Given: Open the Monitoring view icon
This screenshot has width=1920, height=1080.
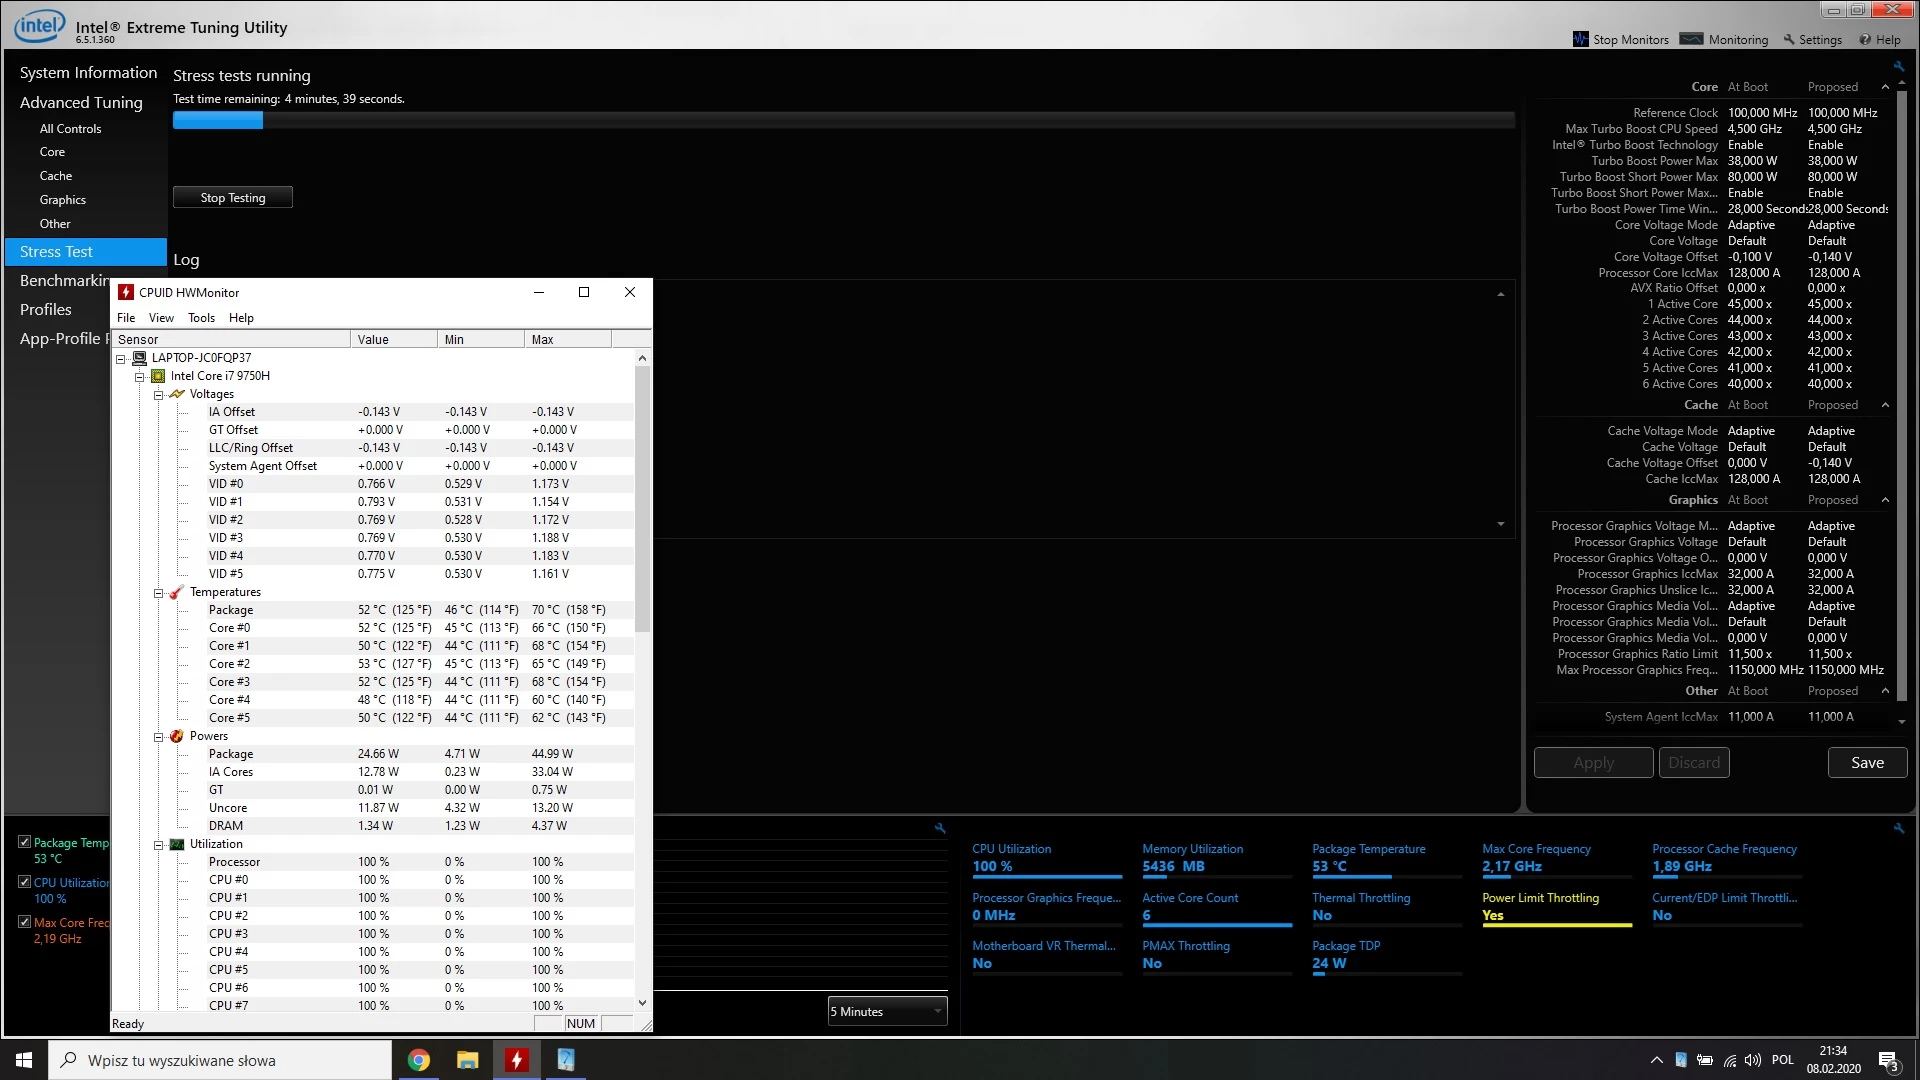Looking at the screenshot, I should (1691, 39).
